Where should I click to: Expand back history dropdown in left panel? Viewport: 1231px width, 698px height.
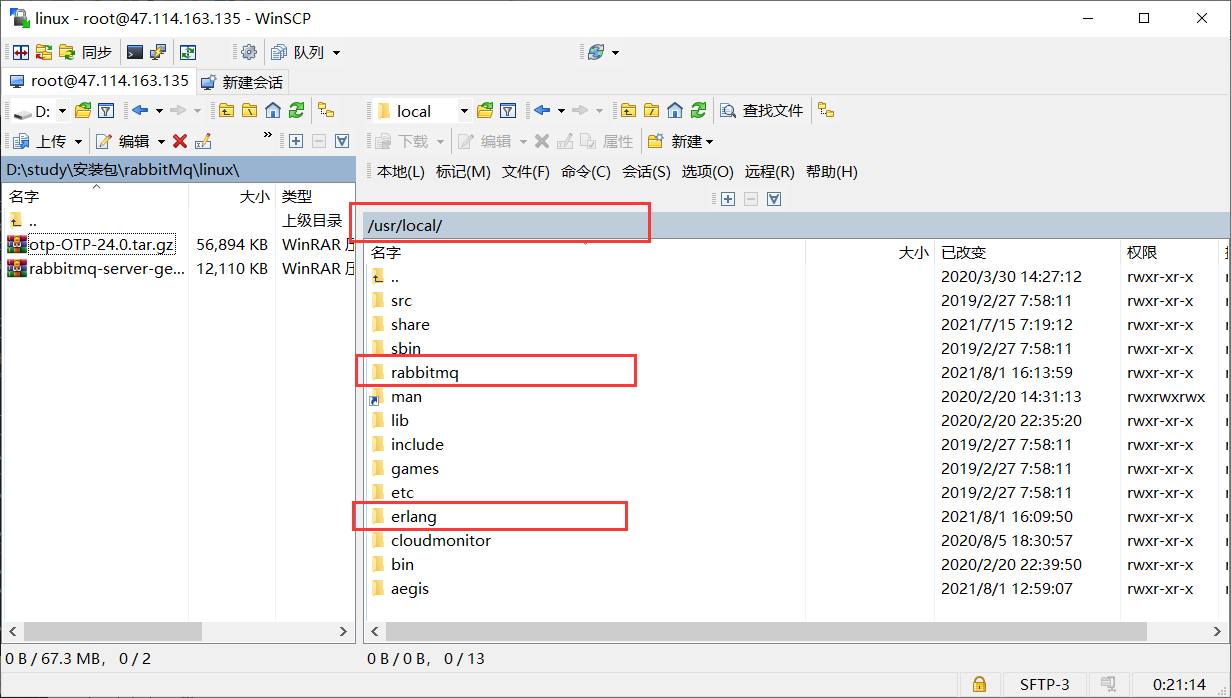pos(157,111)
